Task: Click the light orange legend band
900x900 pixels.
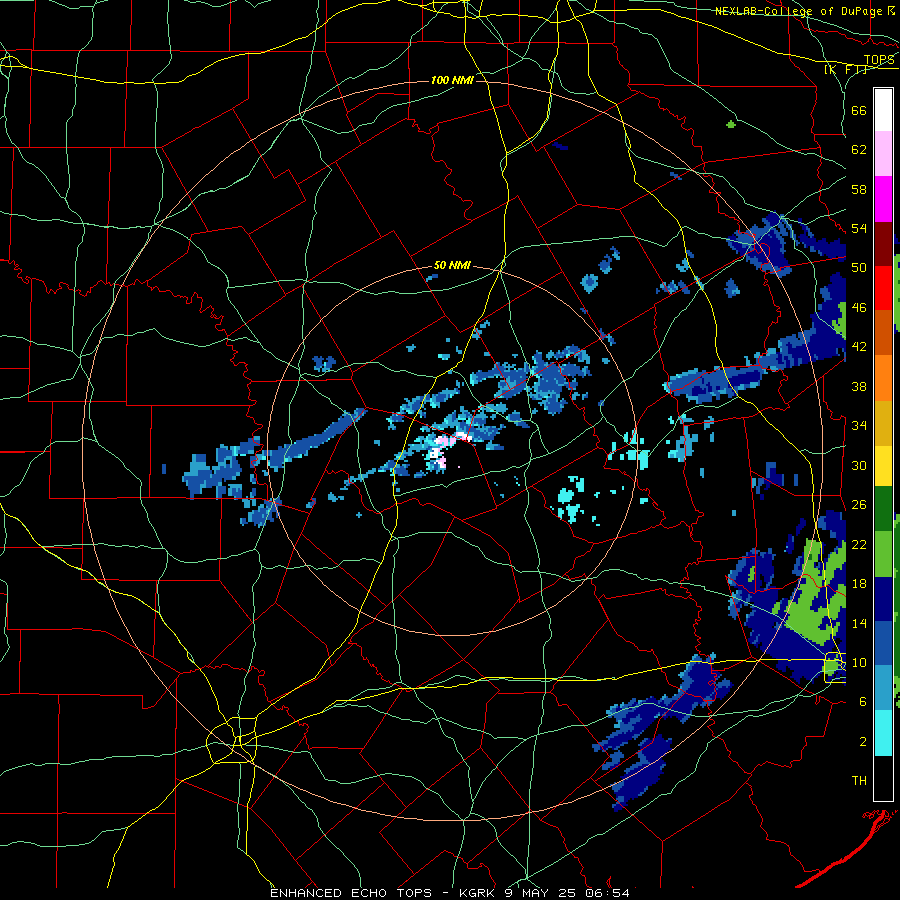Action: pyautogui.click(x=883, y=378)
